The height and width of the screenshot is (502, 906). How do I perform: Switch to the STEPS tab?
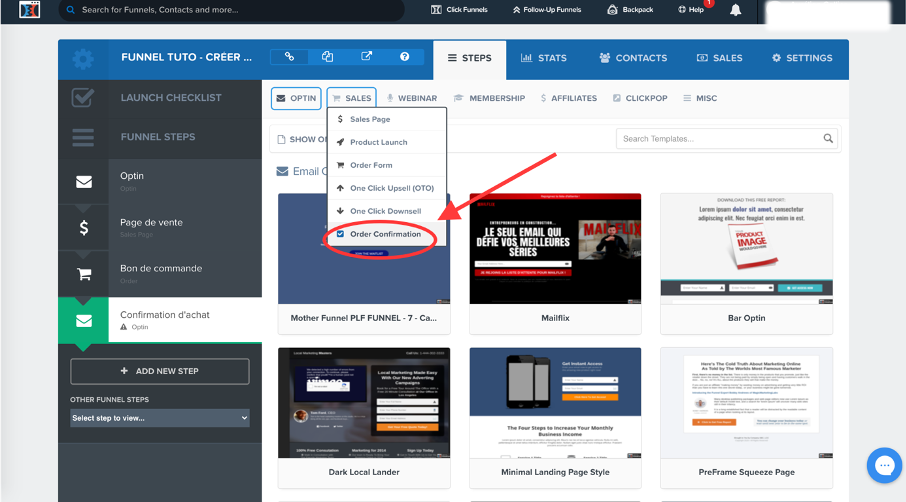470,58
